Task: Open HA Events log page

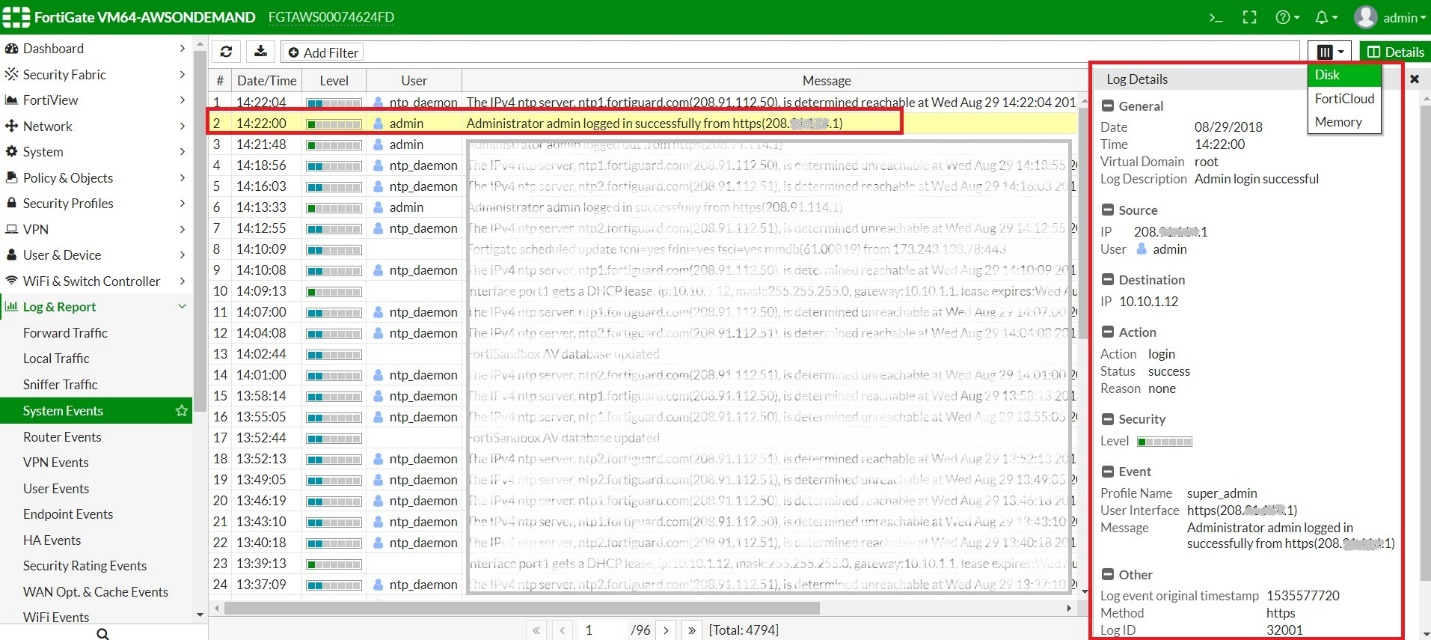Action: [x=52, y=540]
